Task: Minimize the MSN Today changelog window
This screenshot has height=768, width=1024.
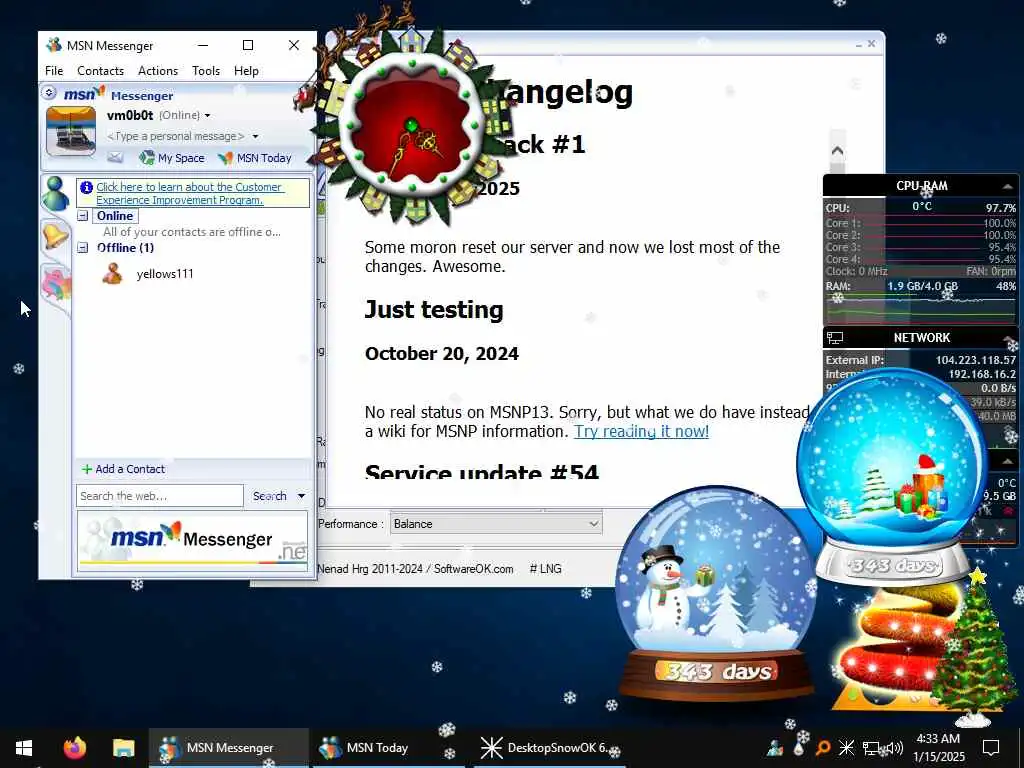Action: (x=858, y=44)
